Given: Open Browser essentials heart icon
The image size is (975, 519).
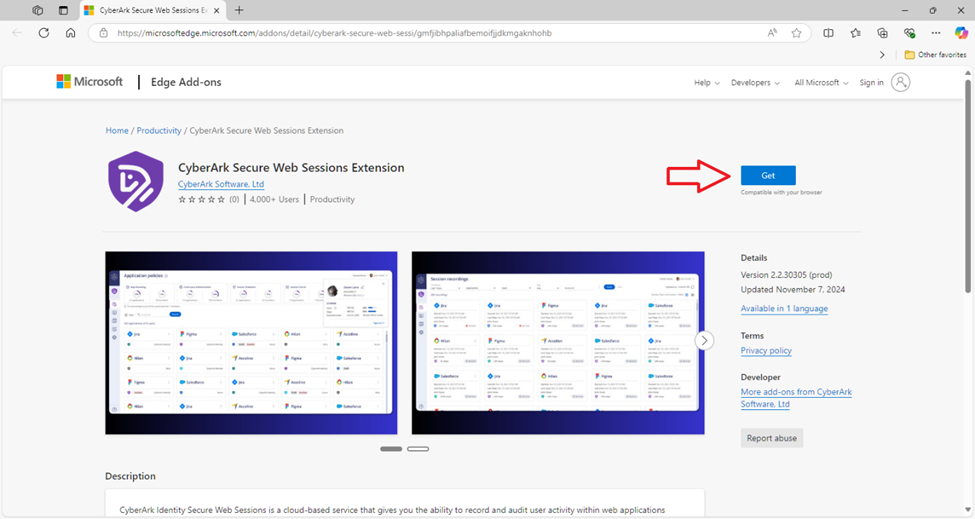Looking at the screenshot, I should coord(910,33).
